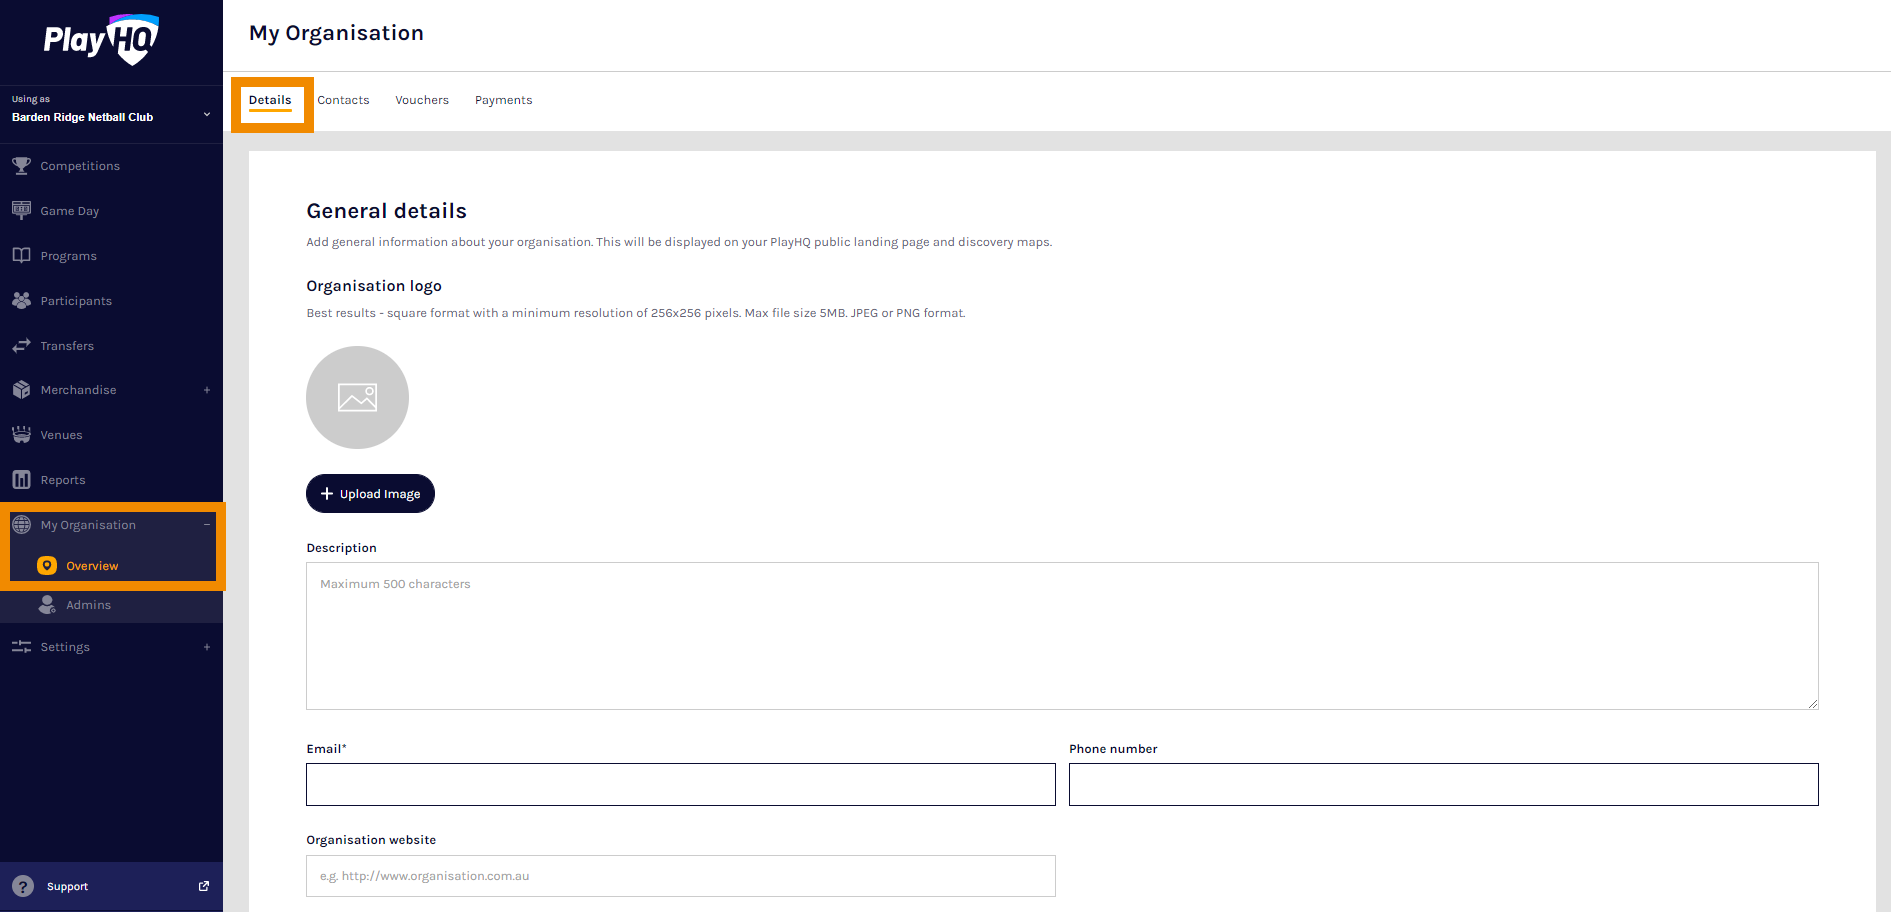Click the Reports chart icon

click(x=21, y=480)
